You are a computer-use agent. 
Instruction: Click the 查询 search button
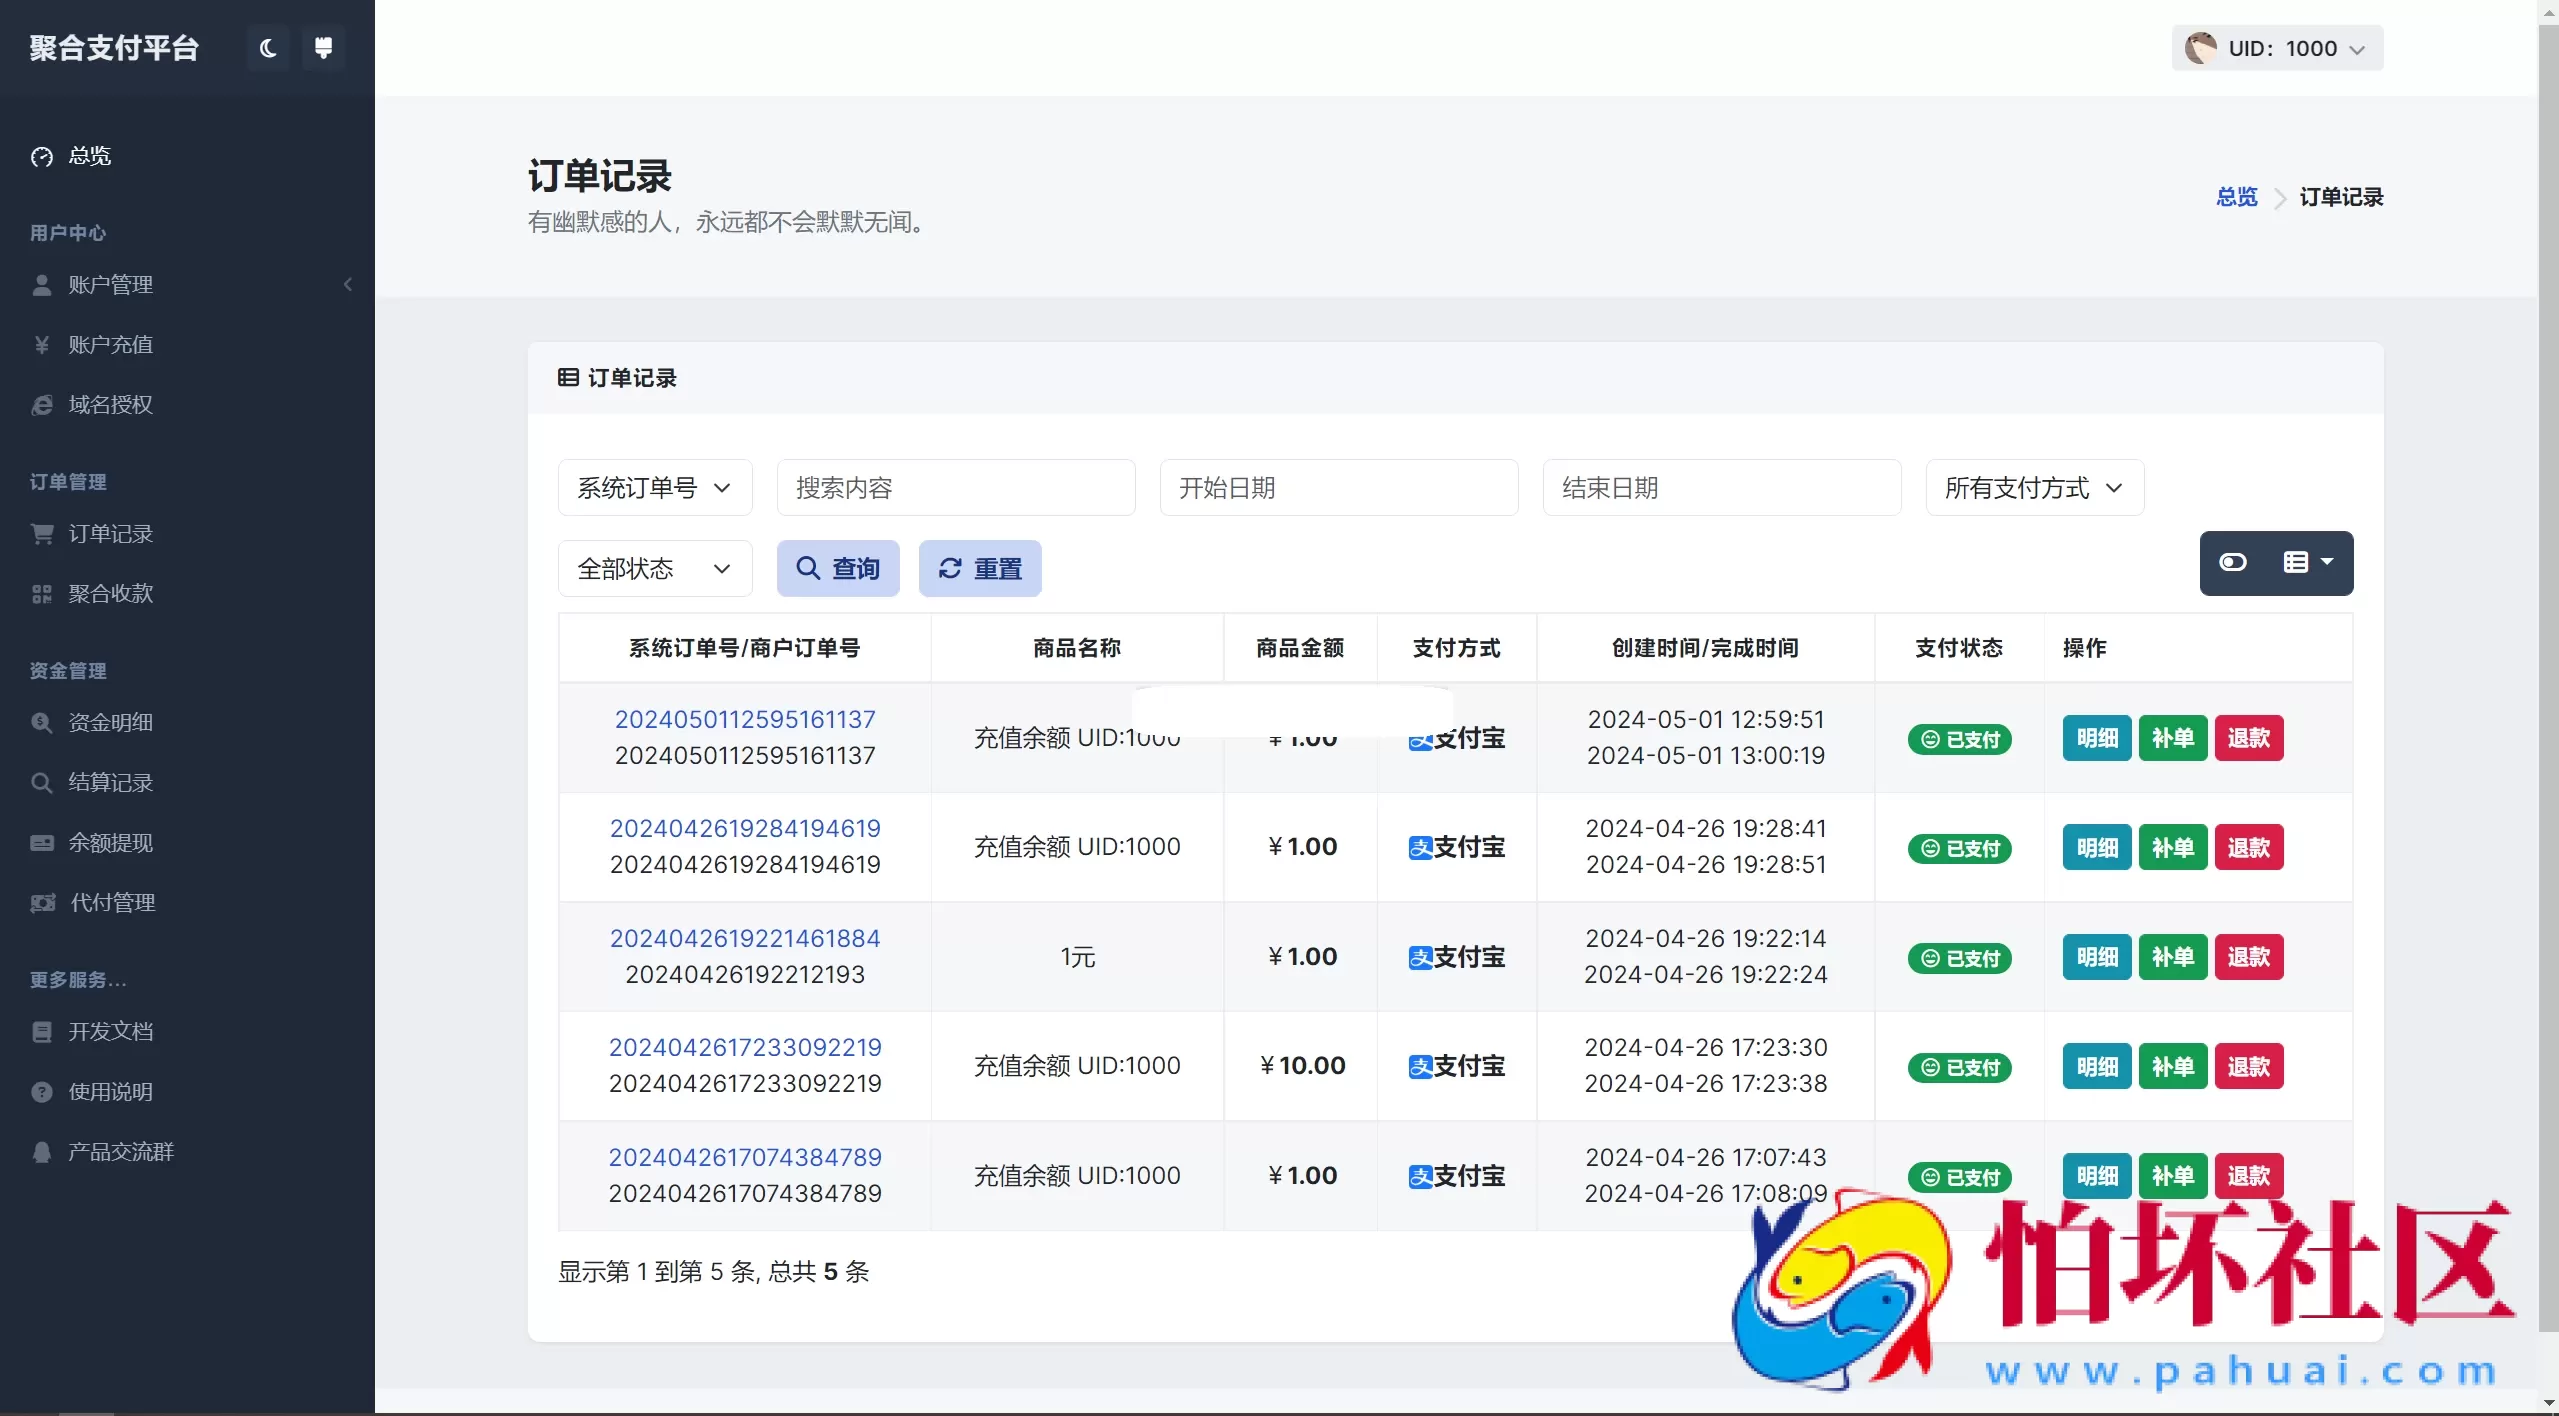coord(837,567)
